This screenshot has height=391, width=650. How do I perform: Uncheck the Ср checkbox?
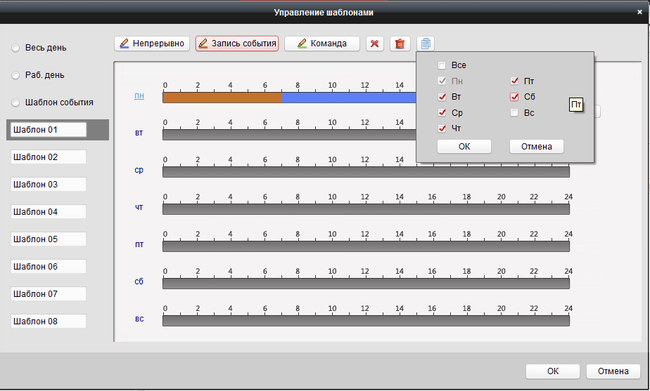(442, 113)
